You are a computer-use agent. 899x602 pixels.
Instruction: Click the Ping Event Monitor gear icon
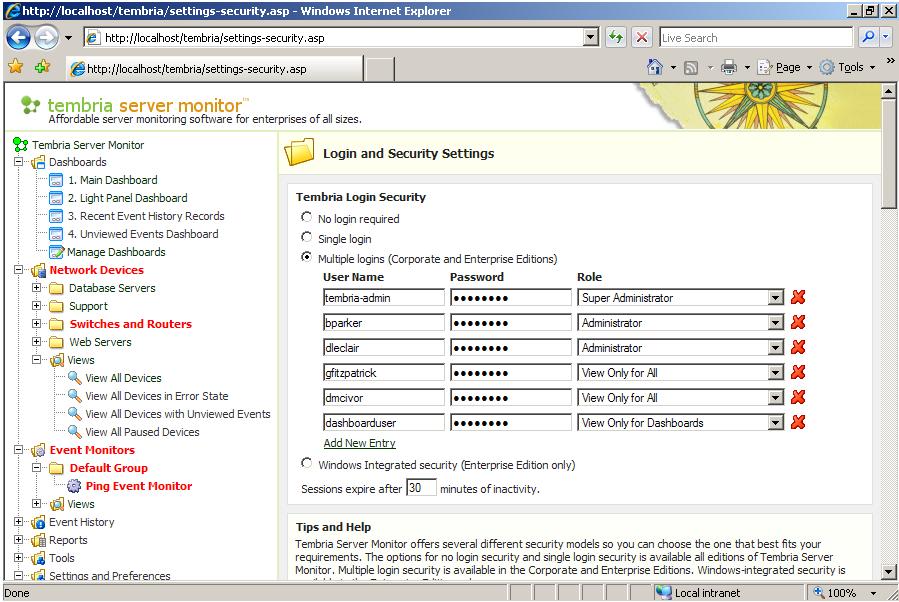point(74,486)
